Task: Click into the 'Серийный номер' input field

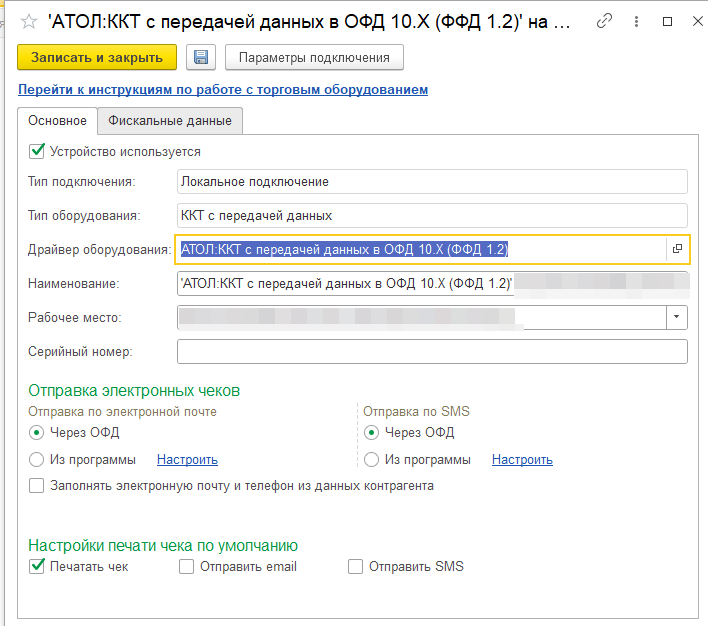Action: 431,352
